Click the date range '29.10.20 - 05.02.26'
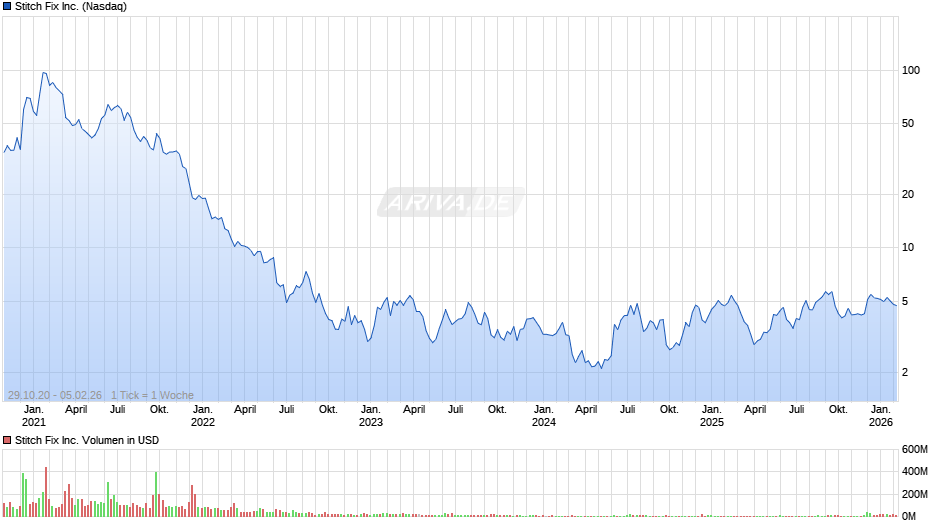The height and width of the screenshot is (526, 940). (x=55, y=395)
